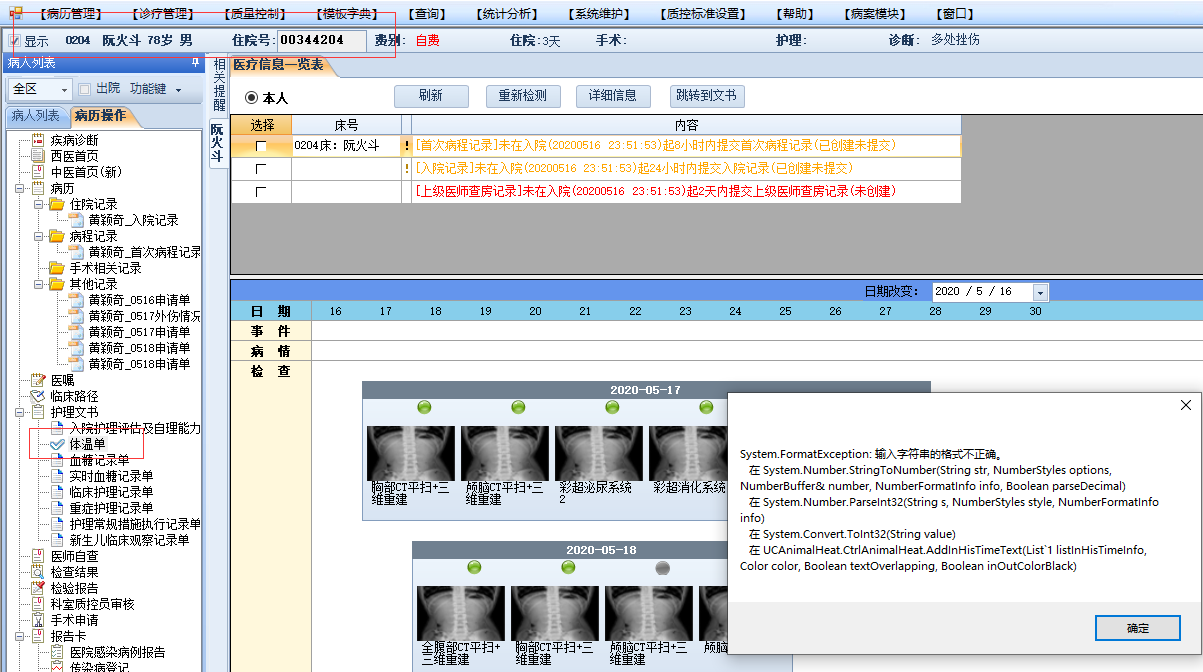1203x672 pixels.
Task: Open the 全腹部CT平扫+三维重建 thumbnail on 2020-05-18
Action: (x=461, y=613)
